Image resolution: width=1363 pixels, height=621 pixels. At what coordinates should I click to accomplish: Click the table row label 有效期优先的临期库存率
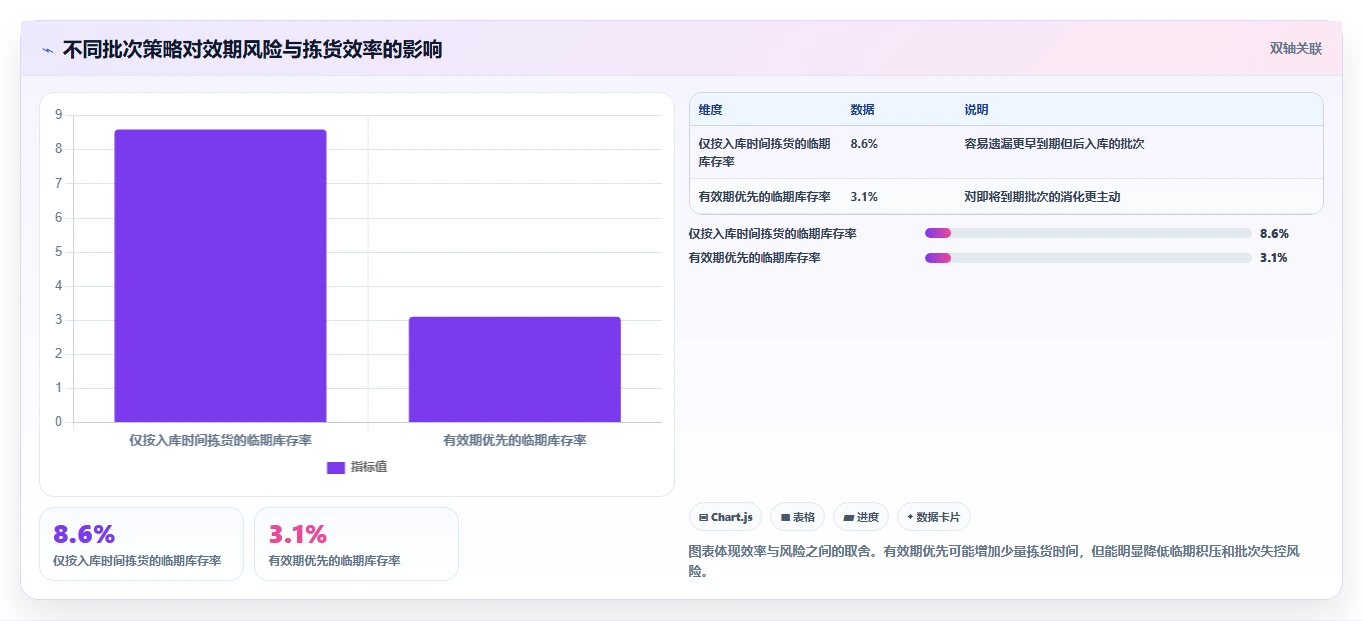pyautogui.click(x=764, y=197)
